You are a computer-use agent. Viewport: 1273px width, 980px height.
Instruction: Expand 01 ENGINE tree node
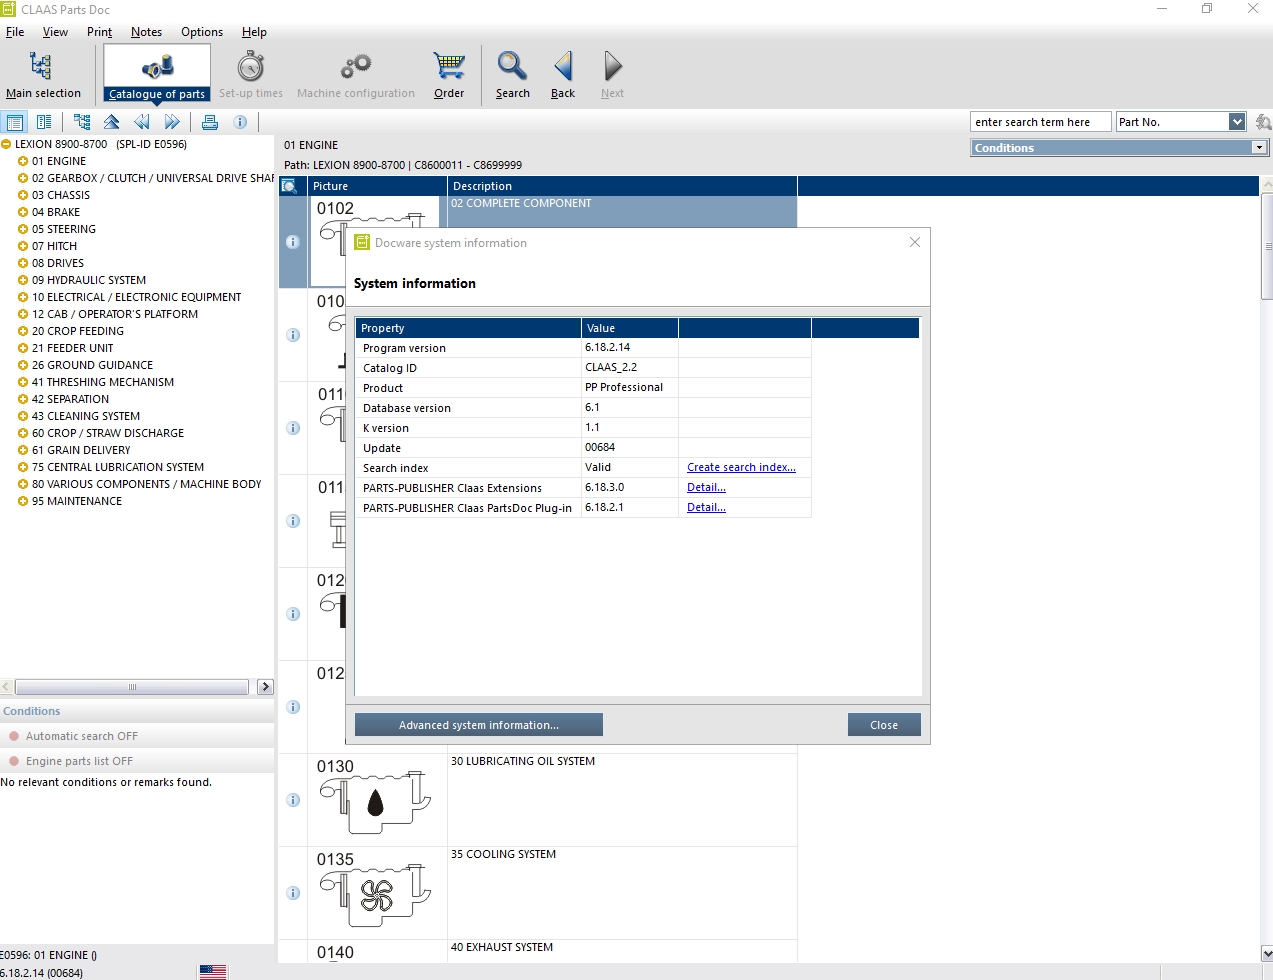[x=23, y=161]
